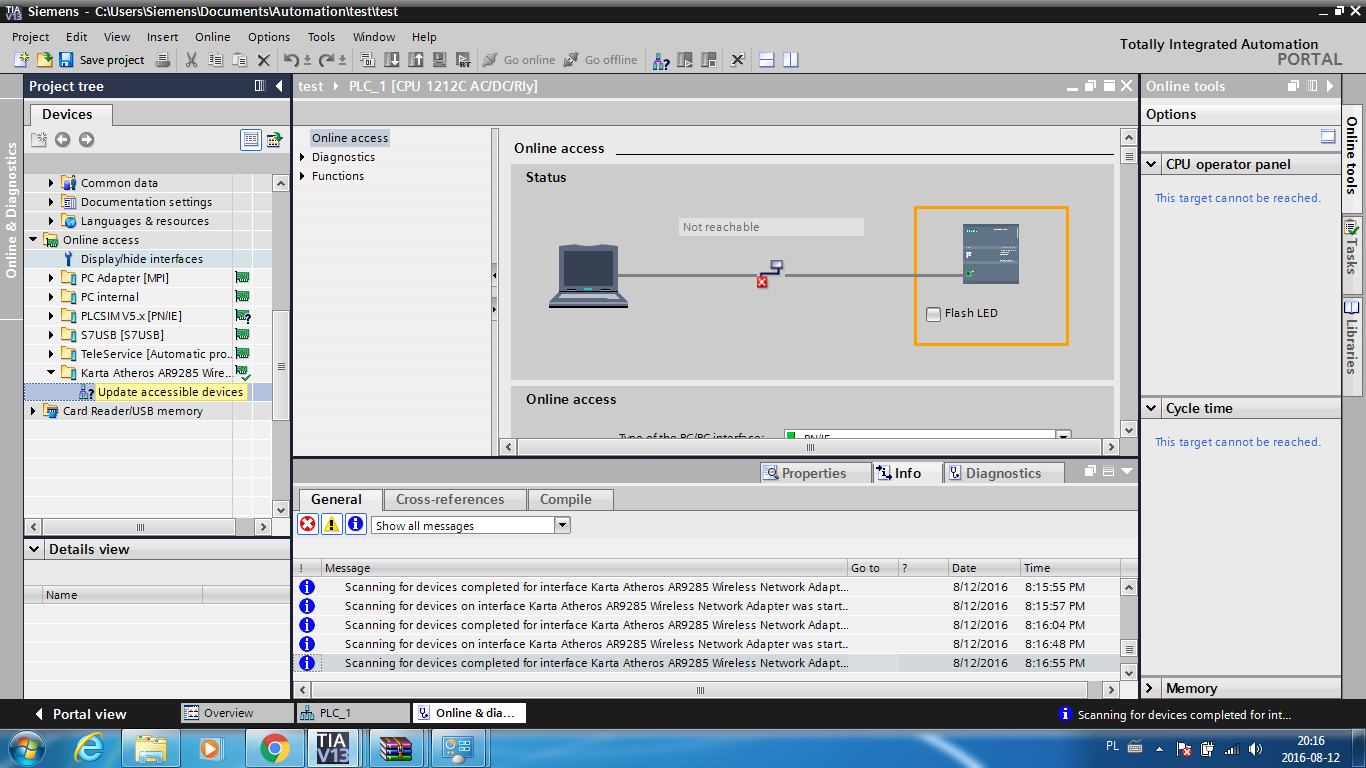Click the Start runtime (RT) icon
This screenshot has width=1366, height=768.
point(464,60)
